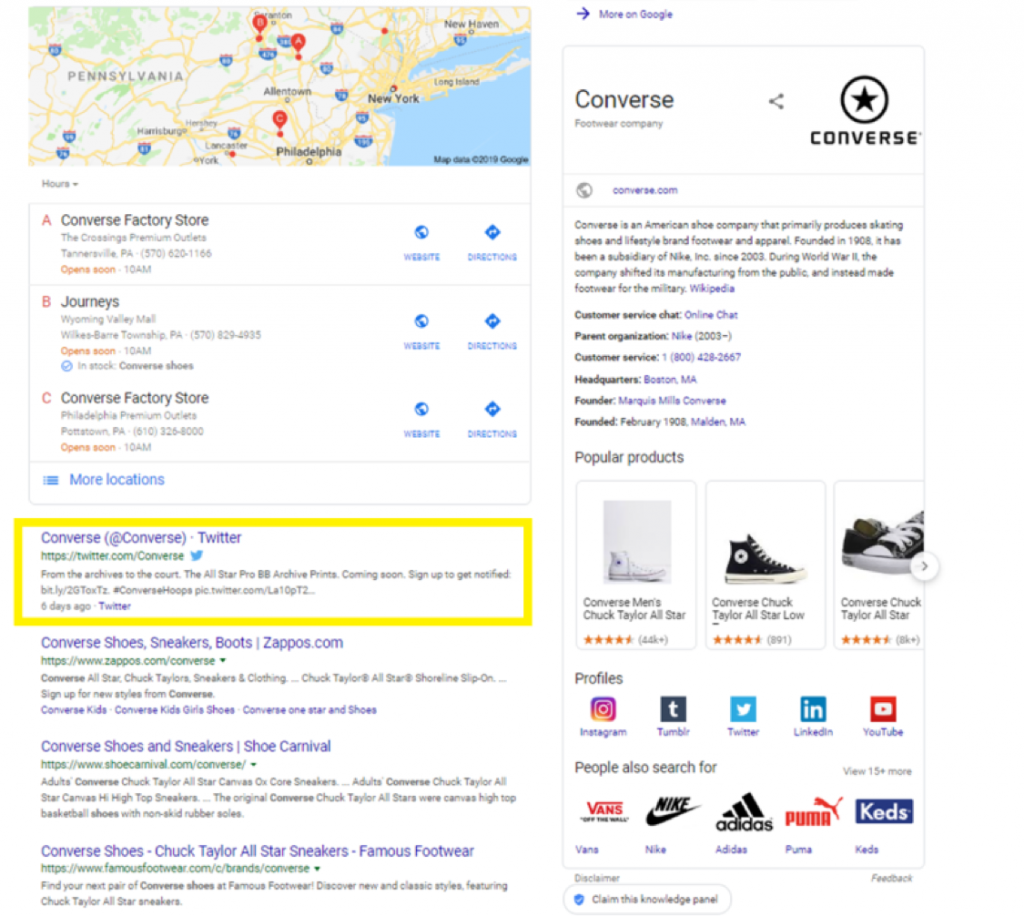The image size is (1024, 916).
Task: Click View 15+ more link
Action: coord(876,772)
